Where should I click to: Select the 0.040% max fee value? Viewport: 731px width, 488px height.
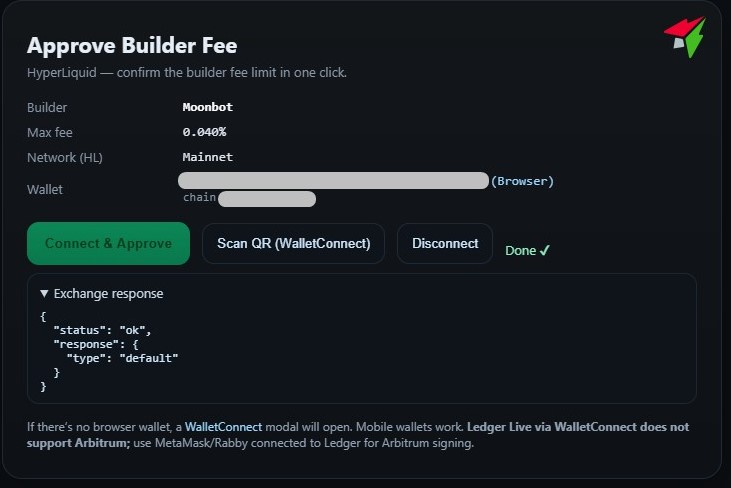click(x=204, y=132)
